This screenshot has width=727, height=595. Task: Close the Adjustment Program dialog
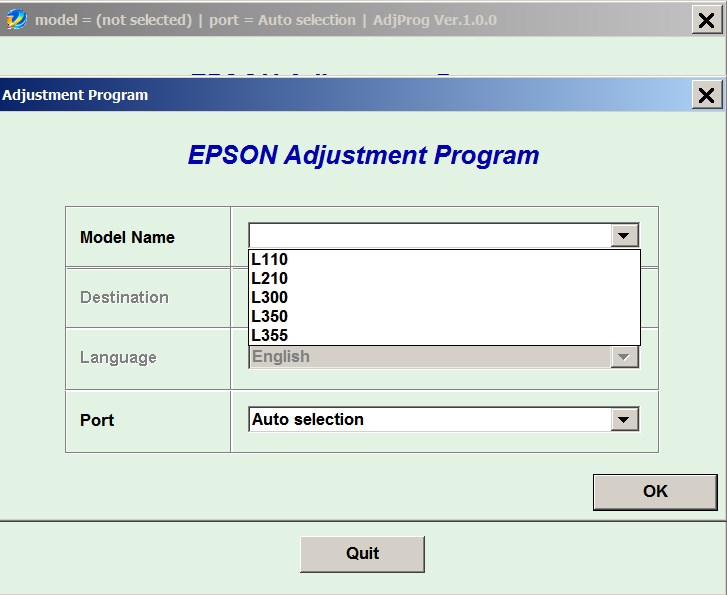tap(706, 95)
